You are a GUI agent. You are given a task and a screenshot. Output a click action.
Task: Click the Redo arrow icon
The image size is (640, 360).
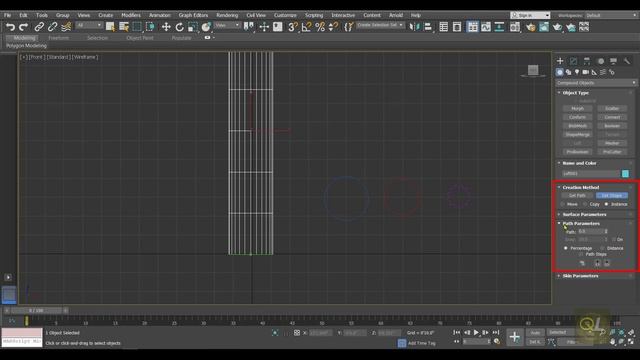coord(23,27)
